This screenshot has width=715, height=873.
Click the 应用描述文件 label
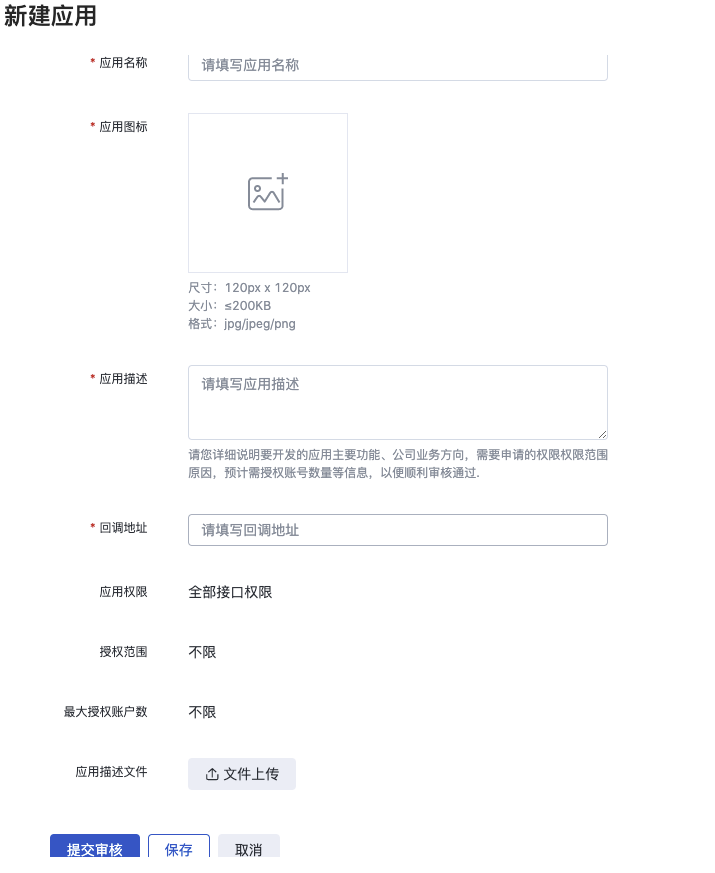tap(111, 772)
